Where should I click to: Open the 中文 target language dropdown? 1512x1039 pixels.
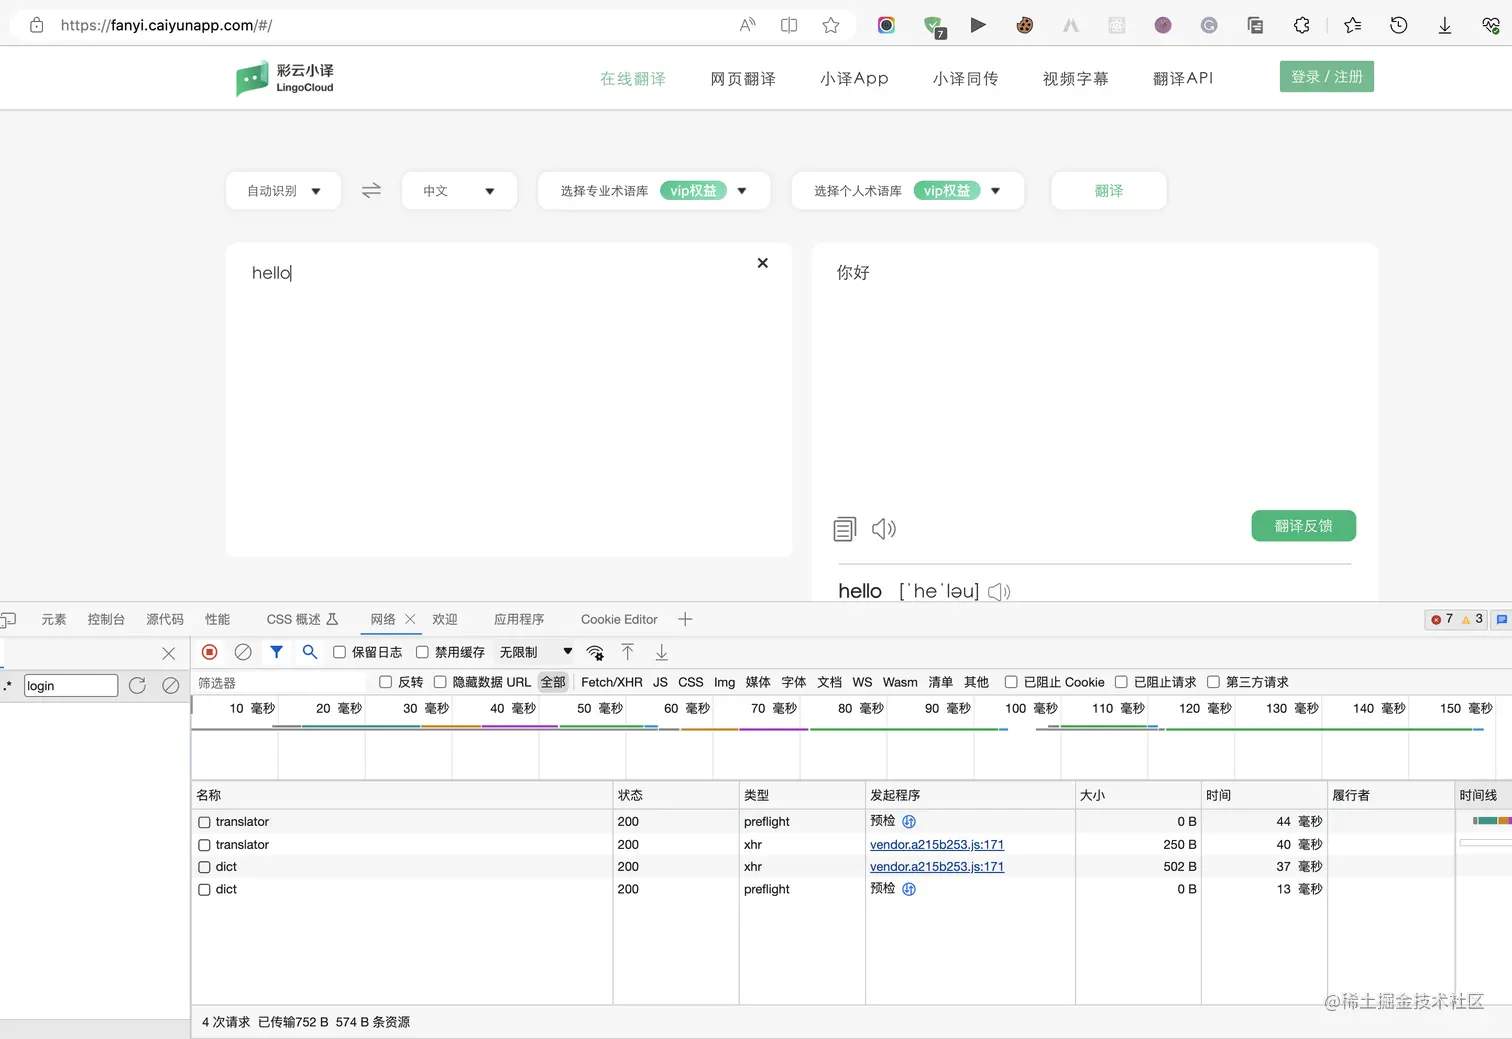point(459,191)
